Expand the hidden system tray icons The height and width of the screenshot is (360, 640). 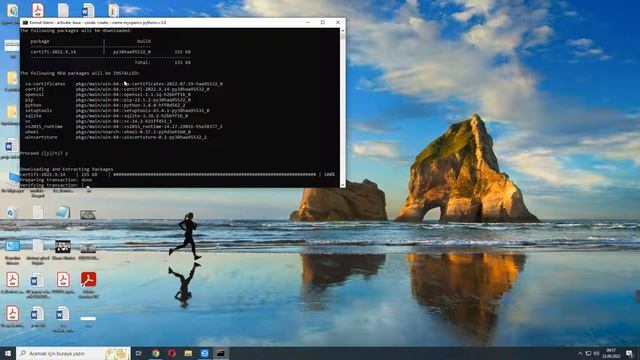[580, 353]
